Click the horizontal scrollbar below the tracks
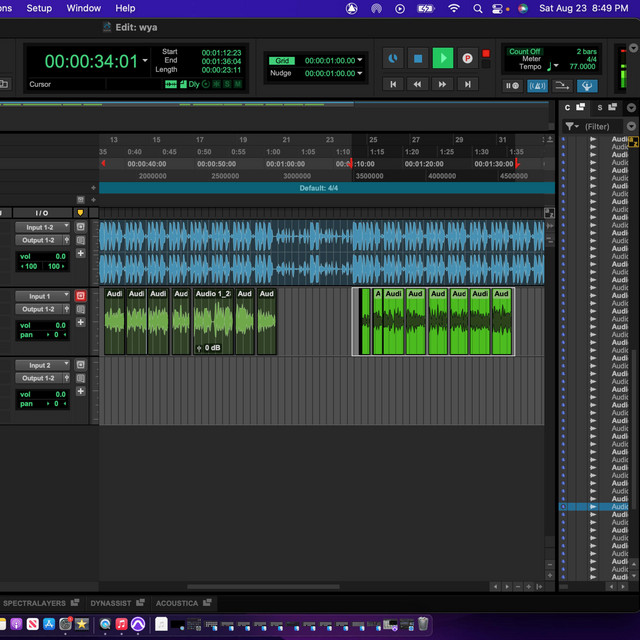The height and width of the screenshot is (640, 640). (263, 587)
